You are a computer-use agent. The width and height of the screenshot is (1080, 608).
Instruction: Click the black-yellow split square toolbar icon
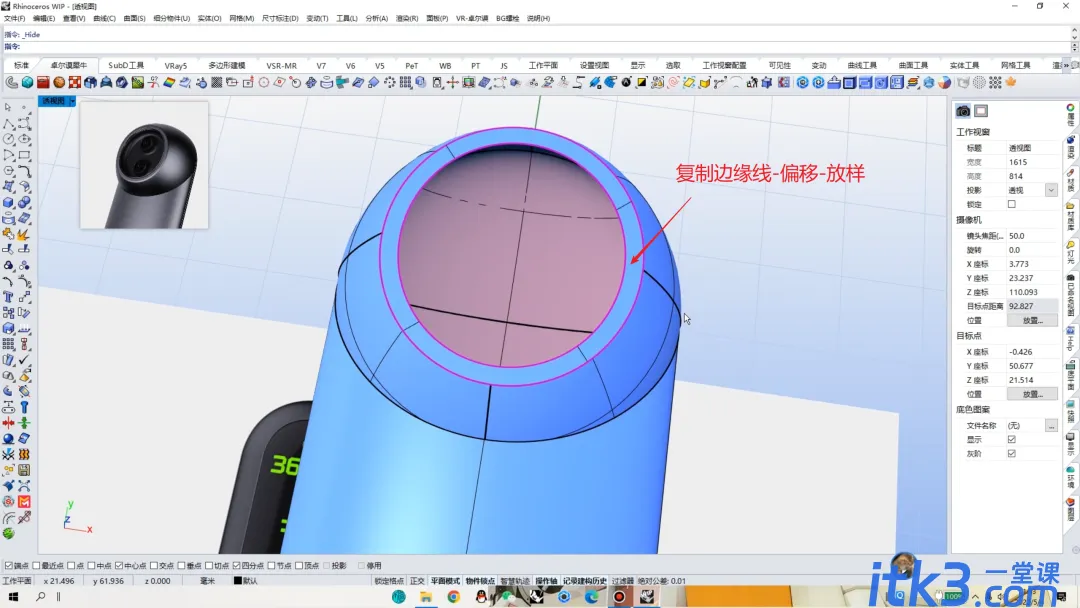(x=641, y=83)
